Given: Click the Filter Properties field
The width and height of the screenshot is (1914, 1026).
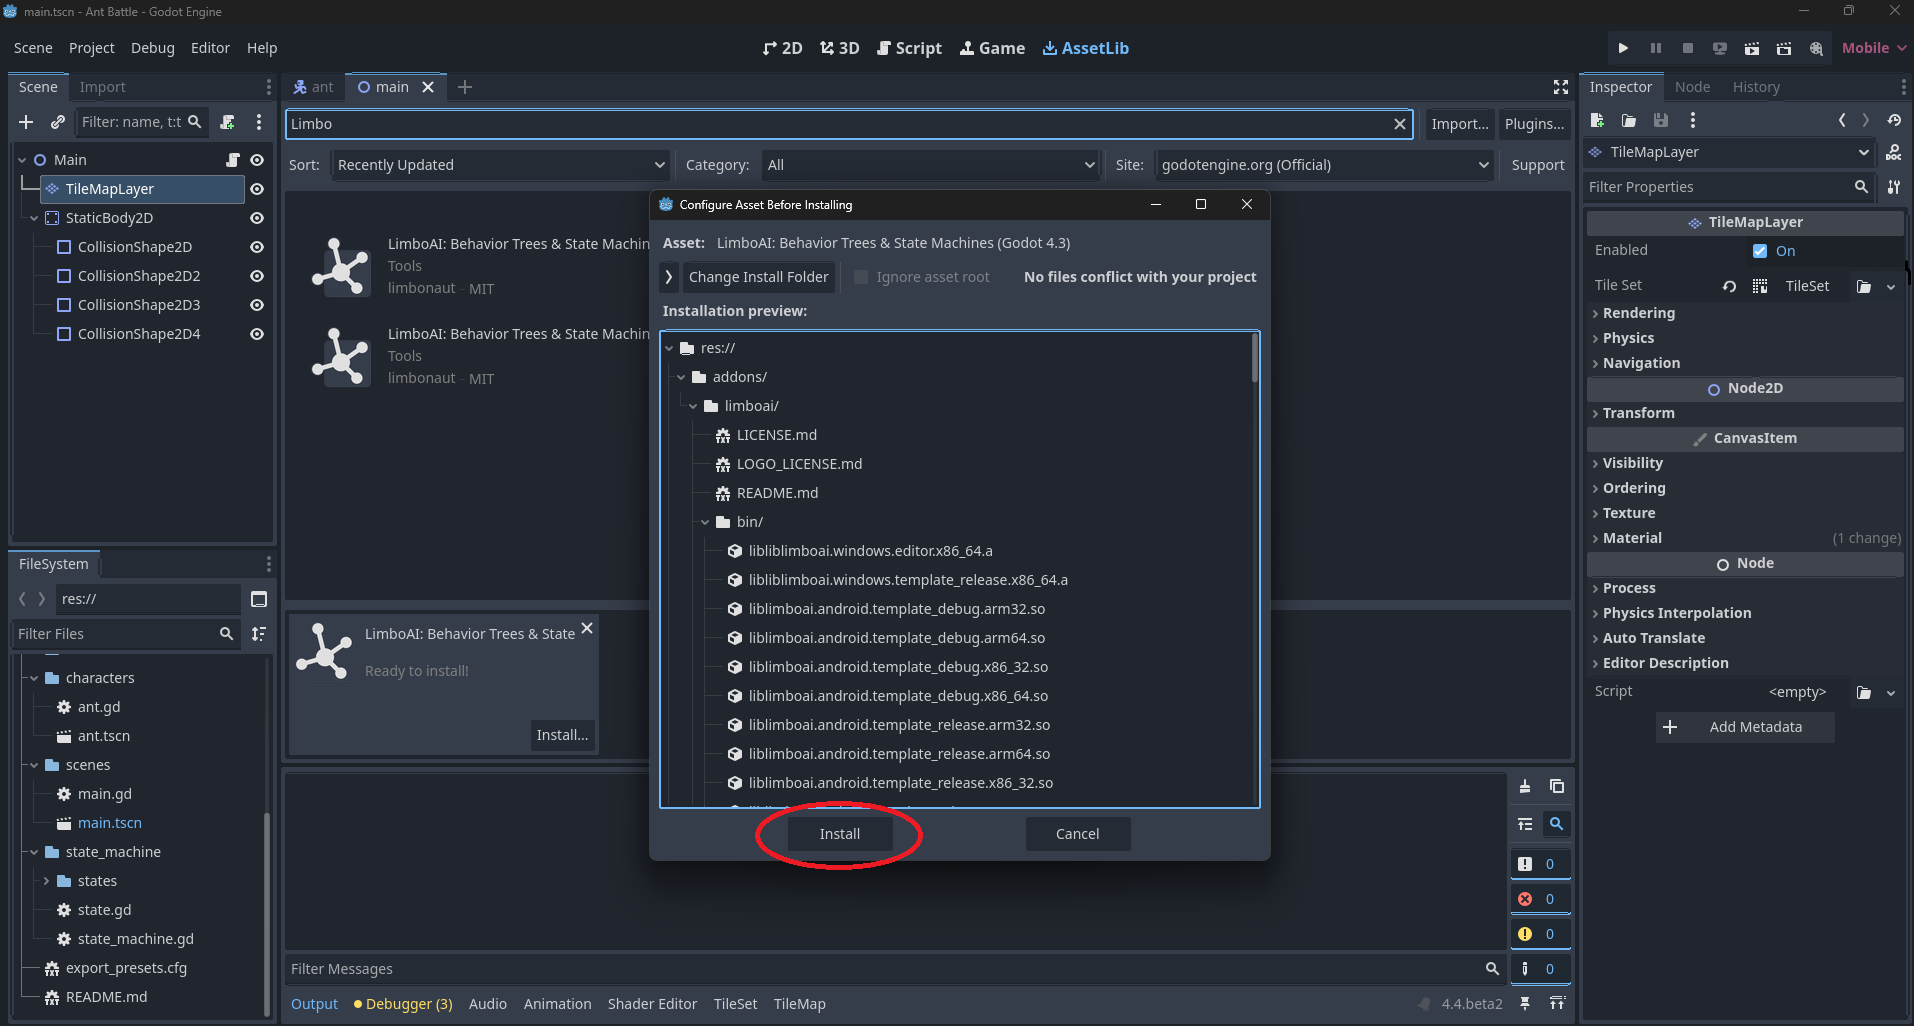Looking at the screenshot, I should point(1728,187).
